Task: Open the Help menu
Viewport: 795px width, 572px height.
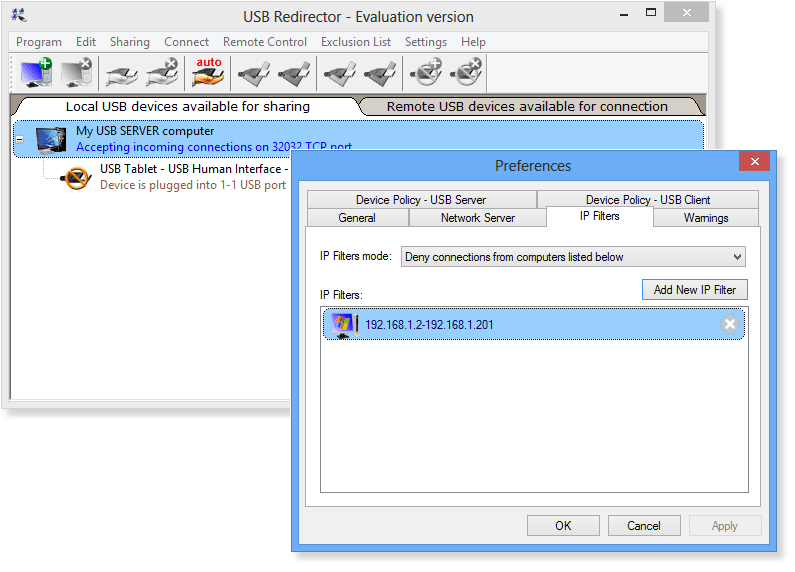Action: tap(473, 42)
